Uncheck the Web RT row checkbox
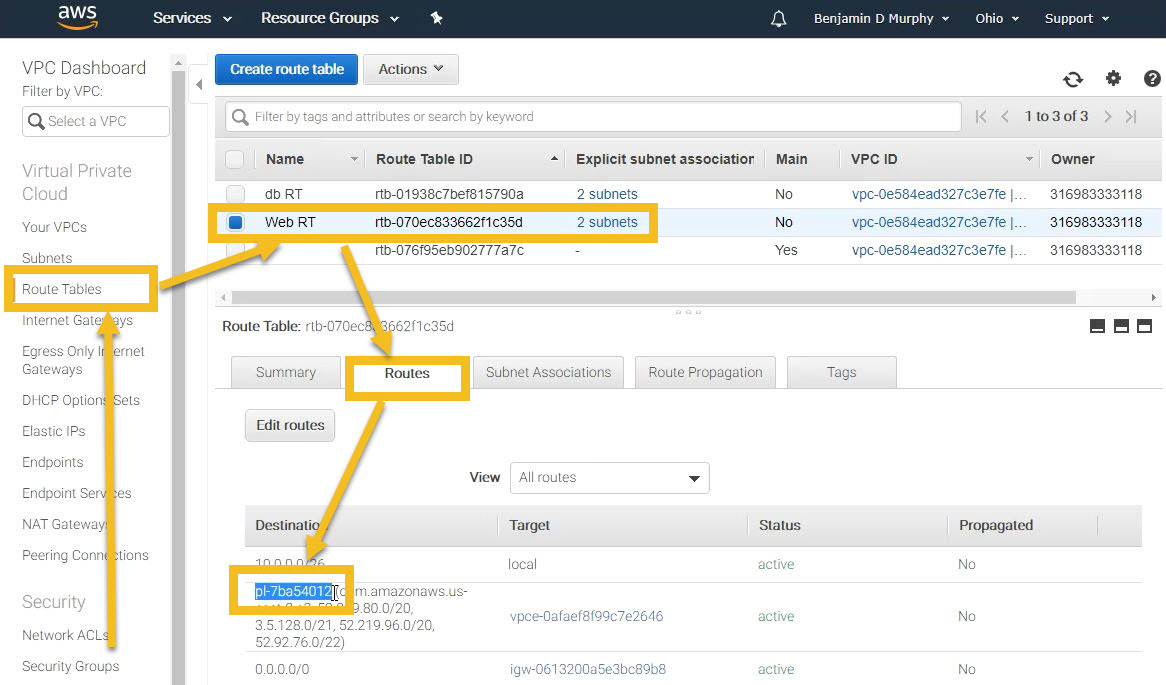This screenshot has height=685, width=1166. 236,222
